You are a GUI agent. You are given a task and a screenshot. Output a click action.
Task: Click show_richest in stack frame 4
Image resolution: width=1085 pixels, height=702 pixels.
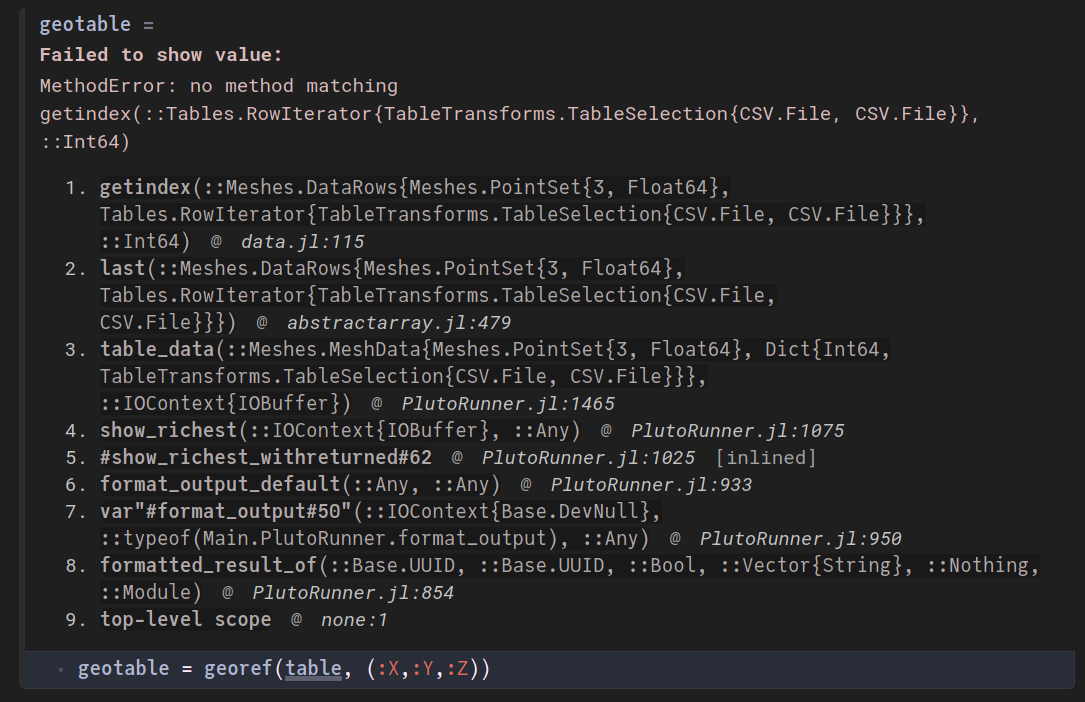(168, 430)
